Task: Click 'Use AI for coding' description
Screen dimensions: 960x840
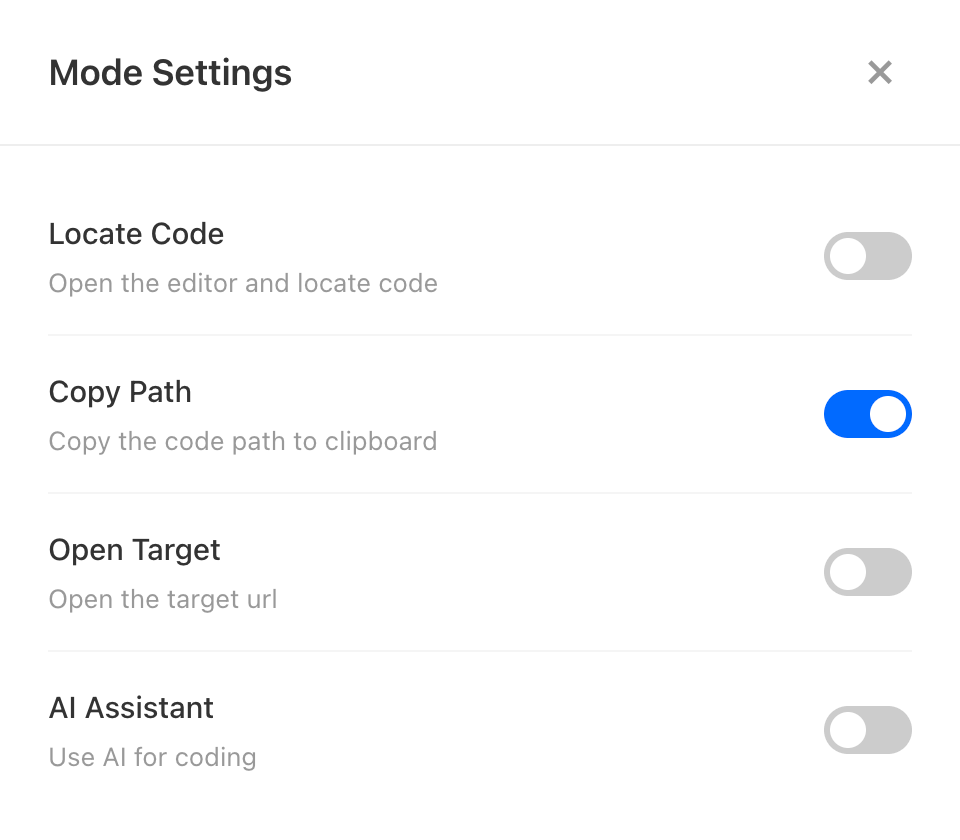Action: [152, 758]
